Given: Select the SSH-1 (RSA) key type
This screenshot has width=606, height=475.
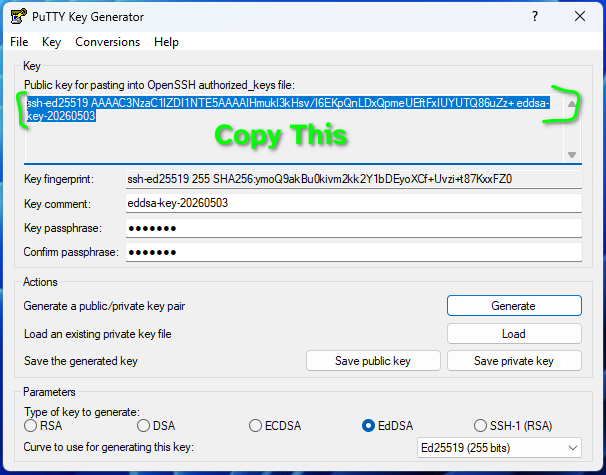Looking at the screenshot, I should (513, 426).
